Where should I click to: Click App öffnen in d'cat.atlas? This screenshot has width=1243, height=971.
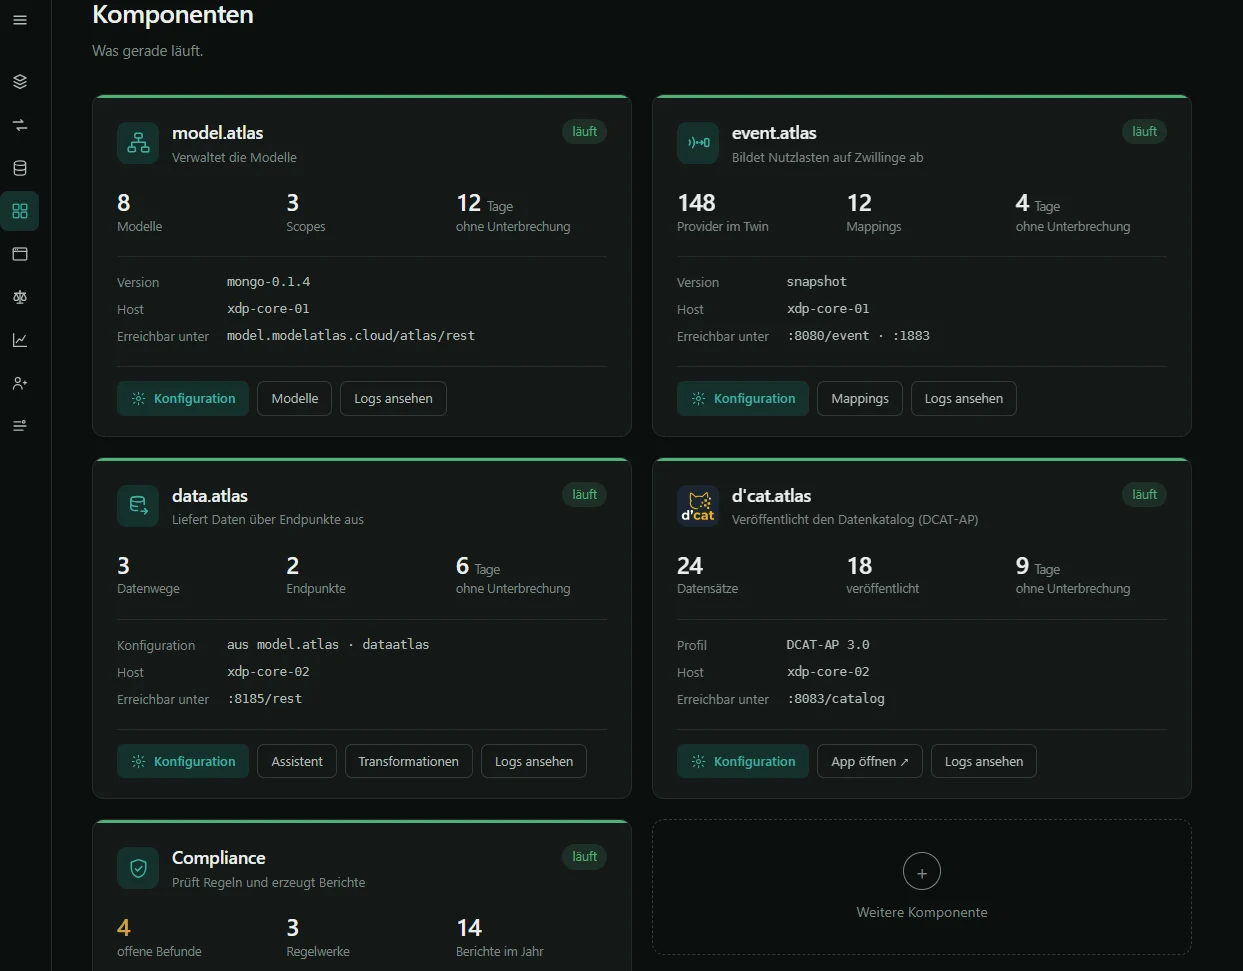[x=870, y=761]
